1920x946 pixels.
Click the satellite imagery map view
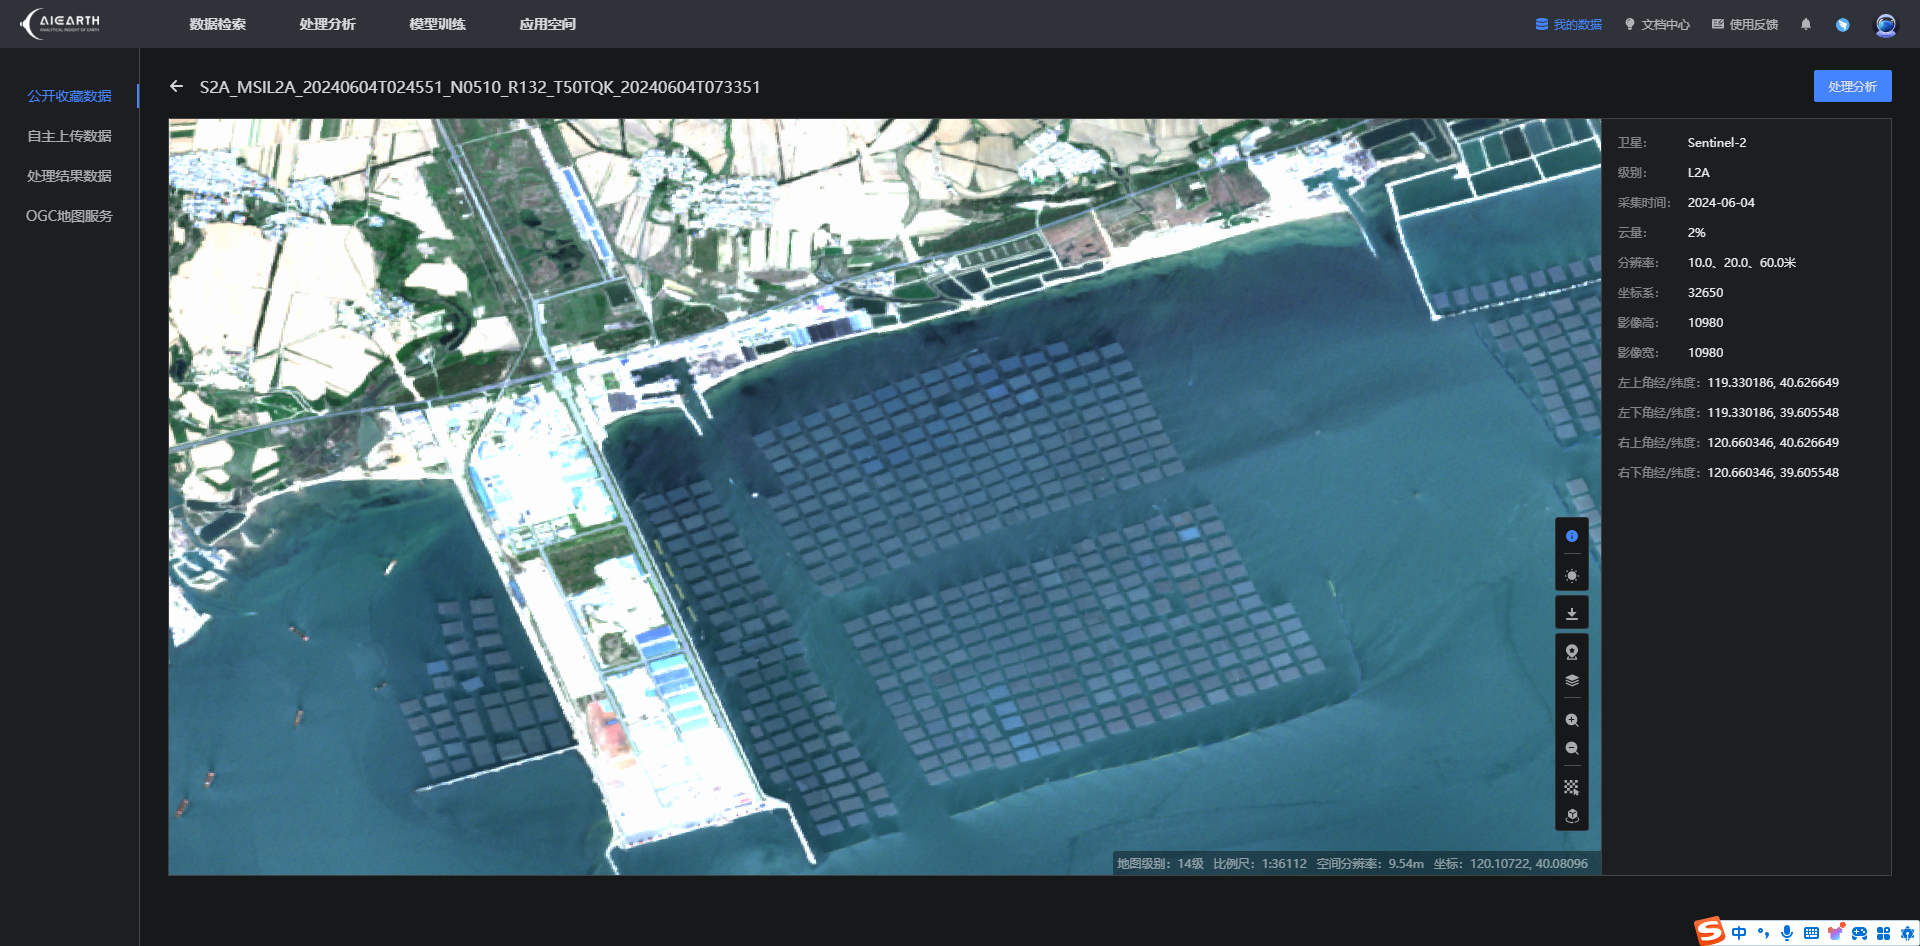[x=885, y=497]
